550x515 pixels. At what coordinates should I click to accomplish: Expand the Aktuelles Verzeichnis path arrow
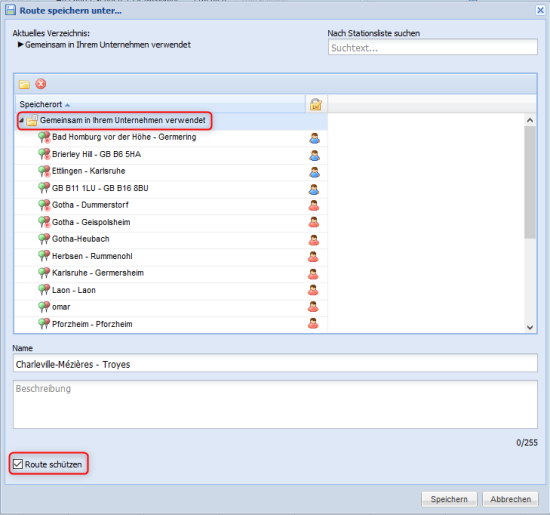(20, 45)
